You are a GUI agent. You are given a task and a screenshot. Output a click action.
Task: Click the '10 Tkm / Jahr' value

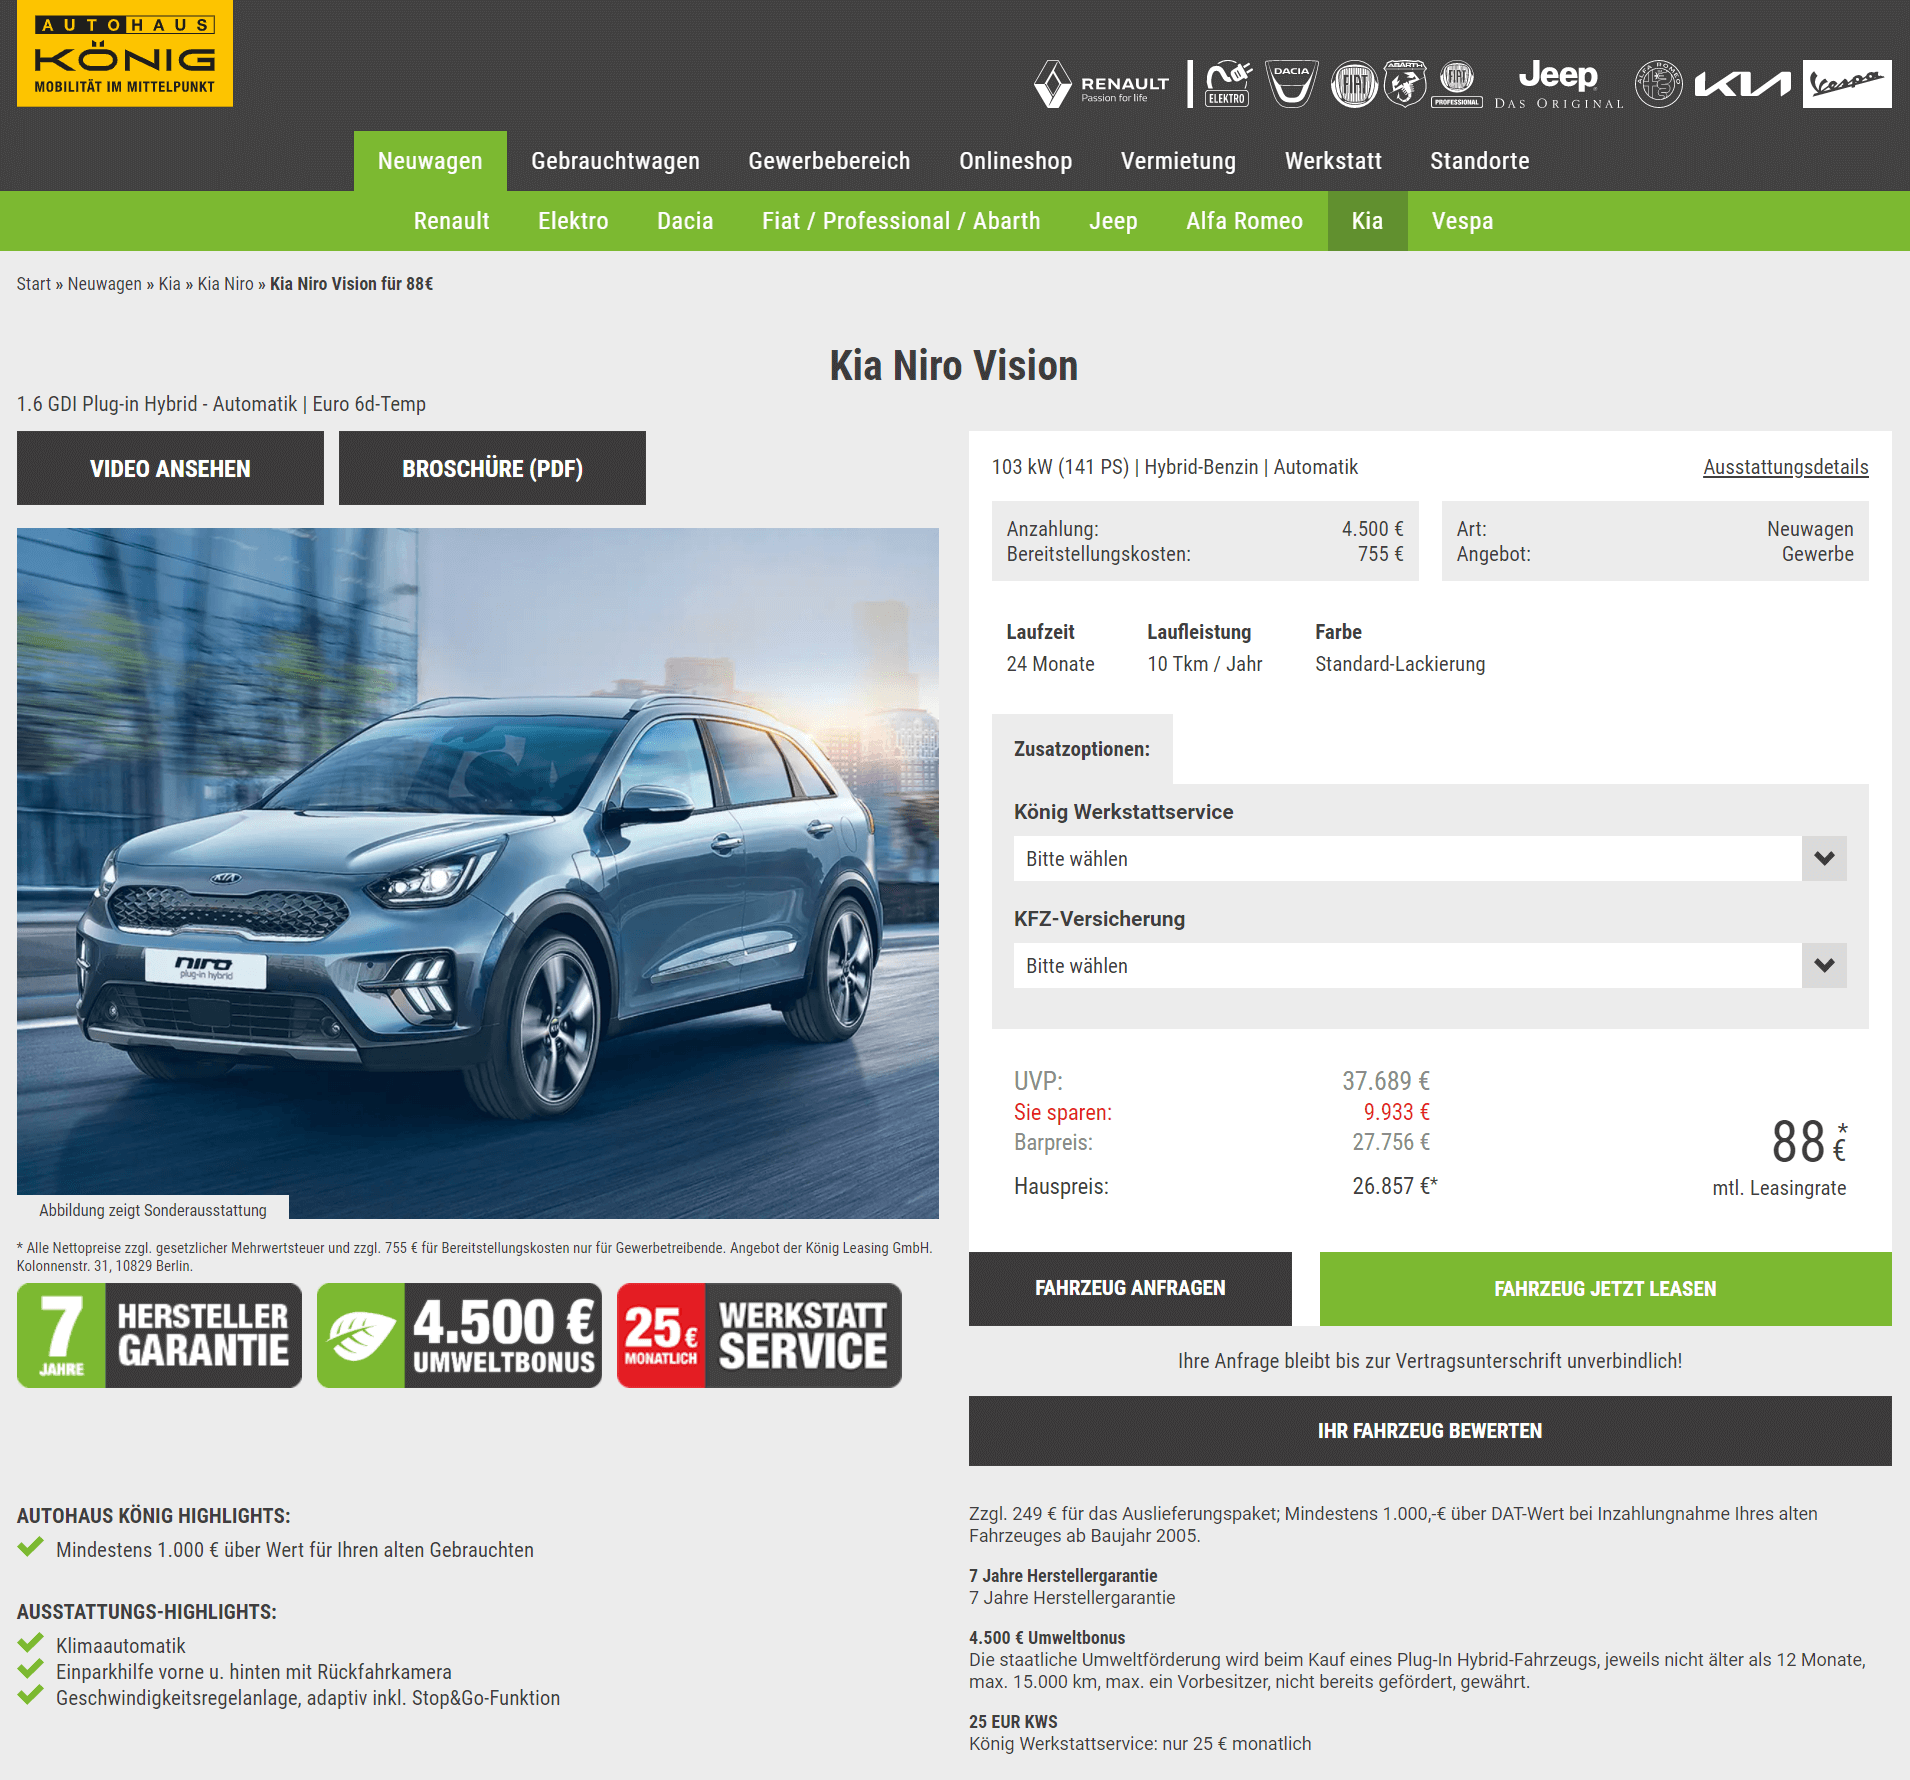pyautogui.click(x=1205, y=664)
